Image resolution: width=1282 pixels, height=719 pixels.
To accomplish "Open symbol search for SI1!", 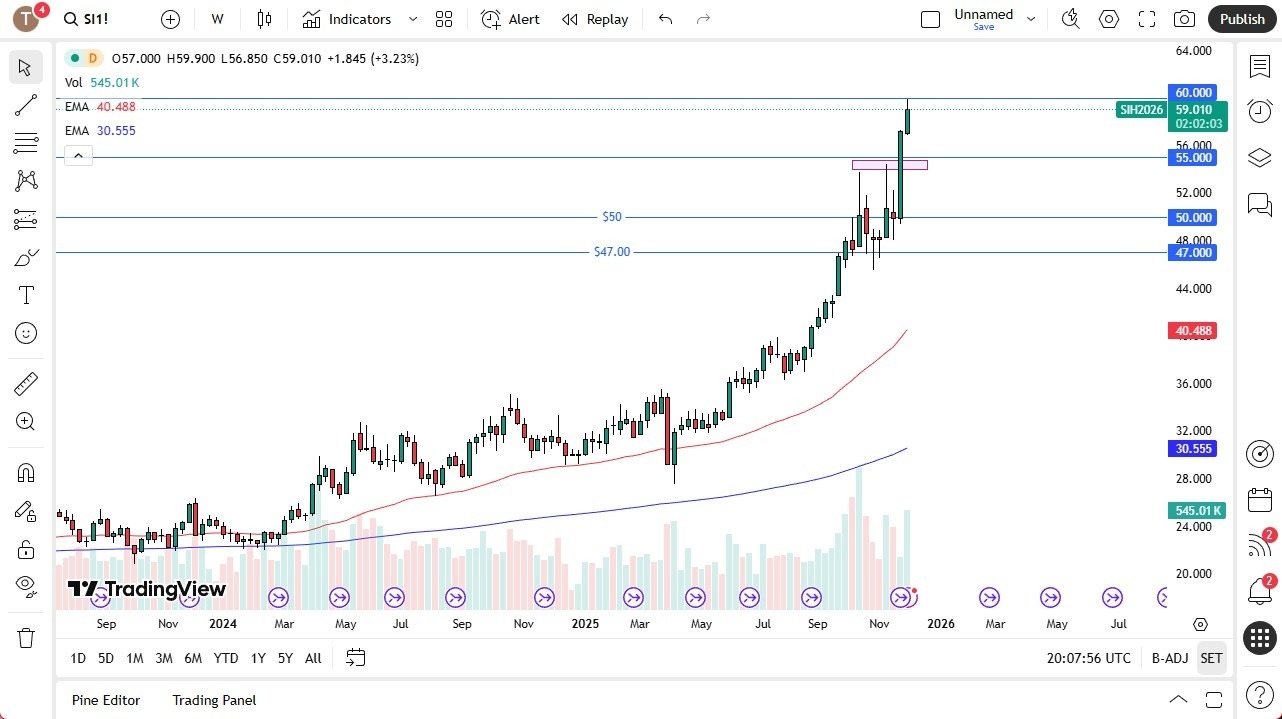I will tap(86, 18).
